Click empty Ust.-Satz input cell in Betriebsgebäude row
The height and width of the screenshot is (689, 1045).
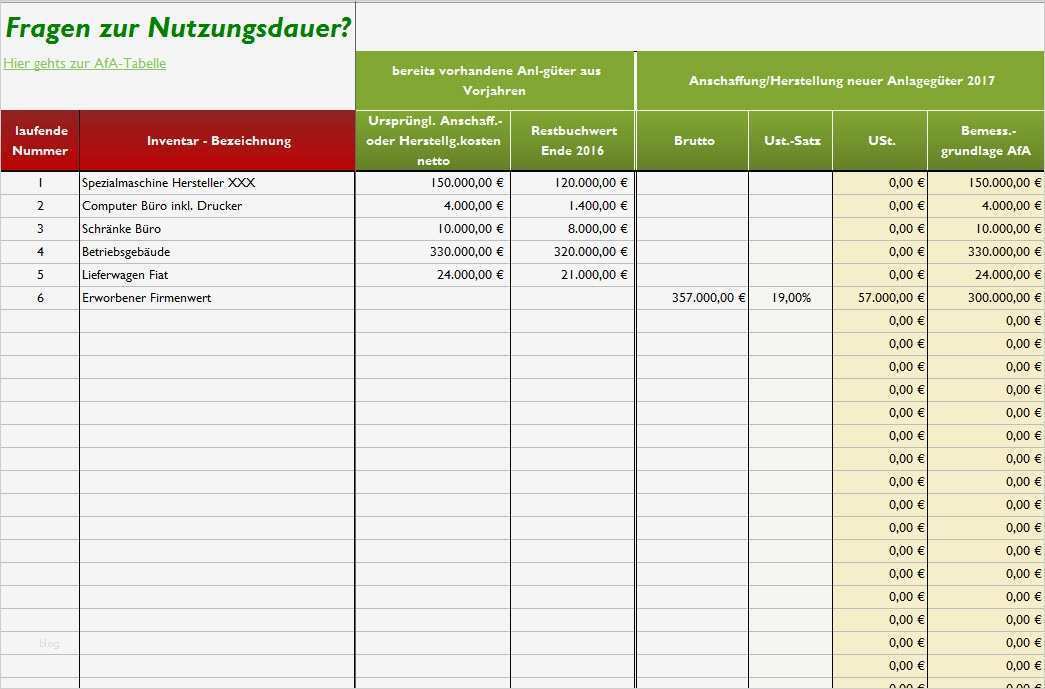(x=791, y=252)
